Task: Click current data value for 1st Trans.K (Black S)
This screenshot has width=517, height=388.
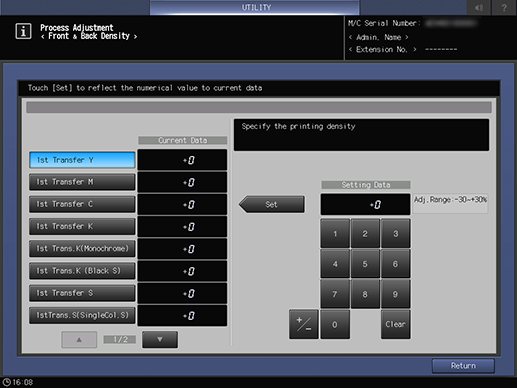Action: pyautogui.click(x=182, y=271)
